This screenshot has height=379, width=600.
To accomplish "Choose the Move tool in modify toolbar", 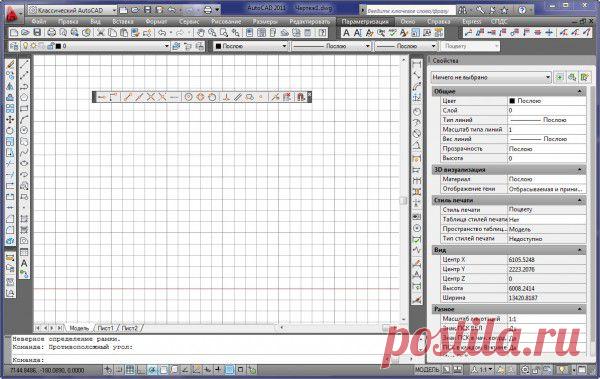I will click(10, 119).
